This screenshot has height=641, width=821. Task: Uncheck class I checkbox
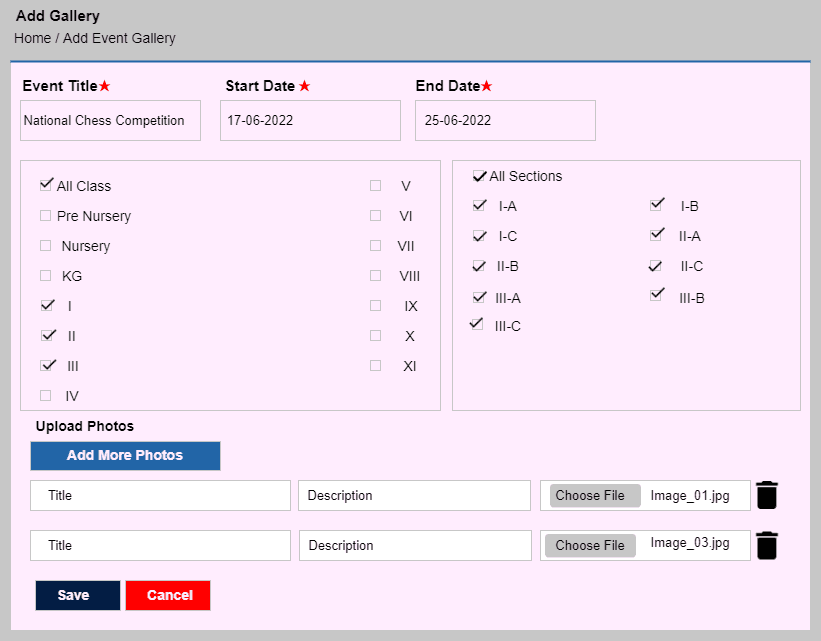47,305
